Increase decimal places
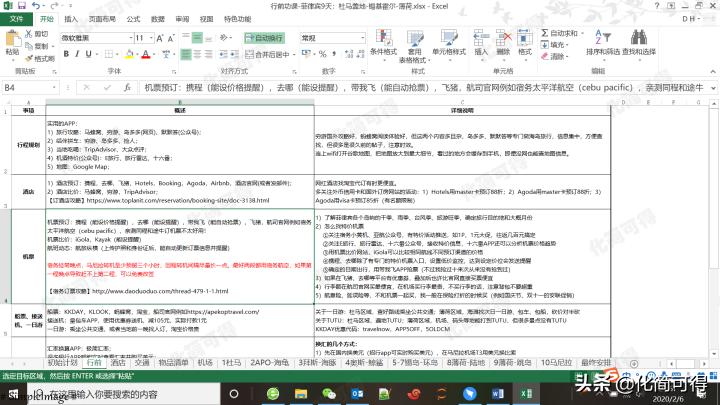This screenshot has width=720, height=405. (x=349, y=54)
